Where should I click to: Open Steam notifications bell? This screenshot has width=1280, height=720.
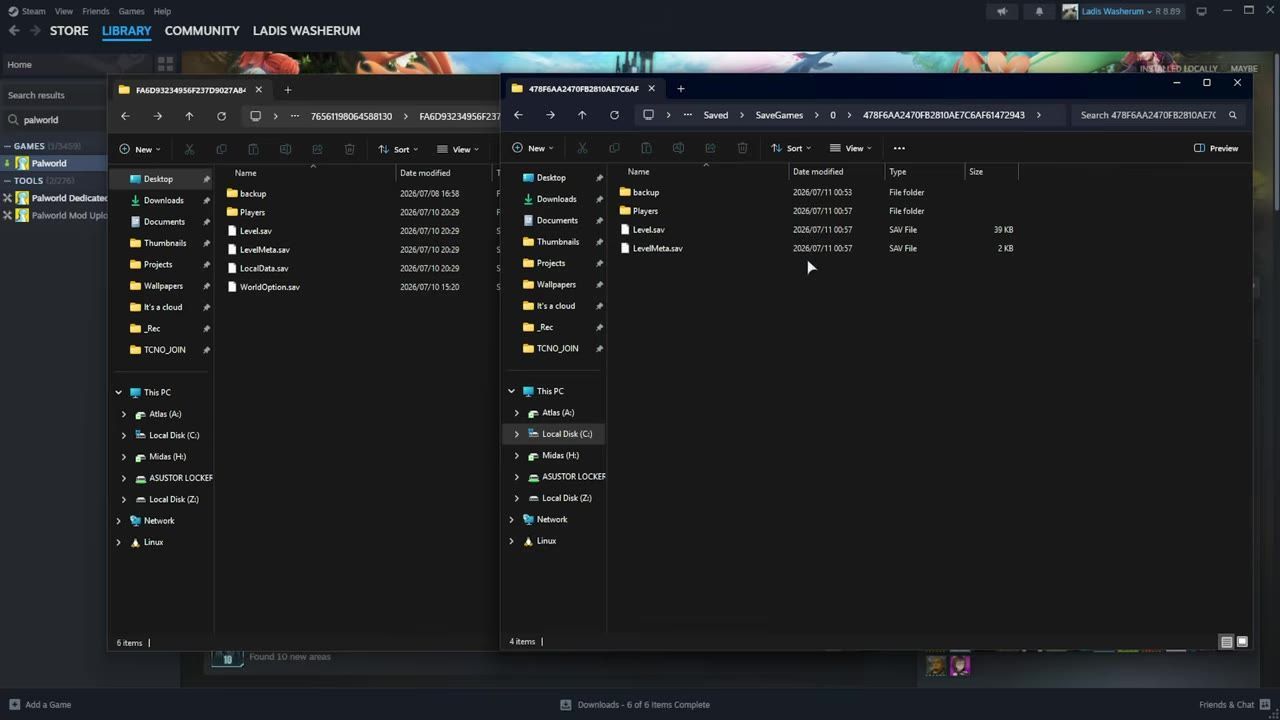(1038, 11)
